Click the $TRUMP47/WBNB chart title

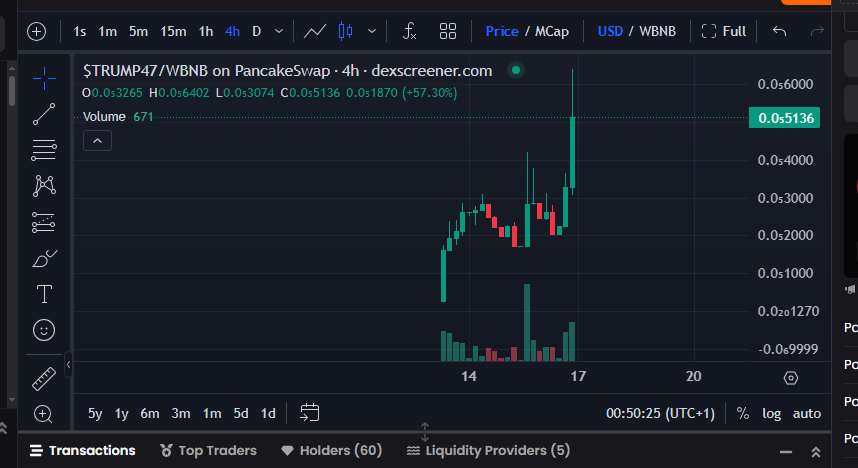(288, 71)
